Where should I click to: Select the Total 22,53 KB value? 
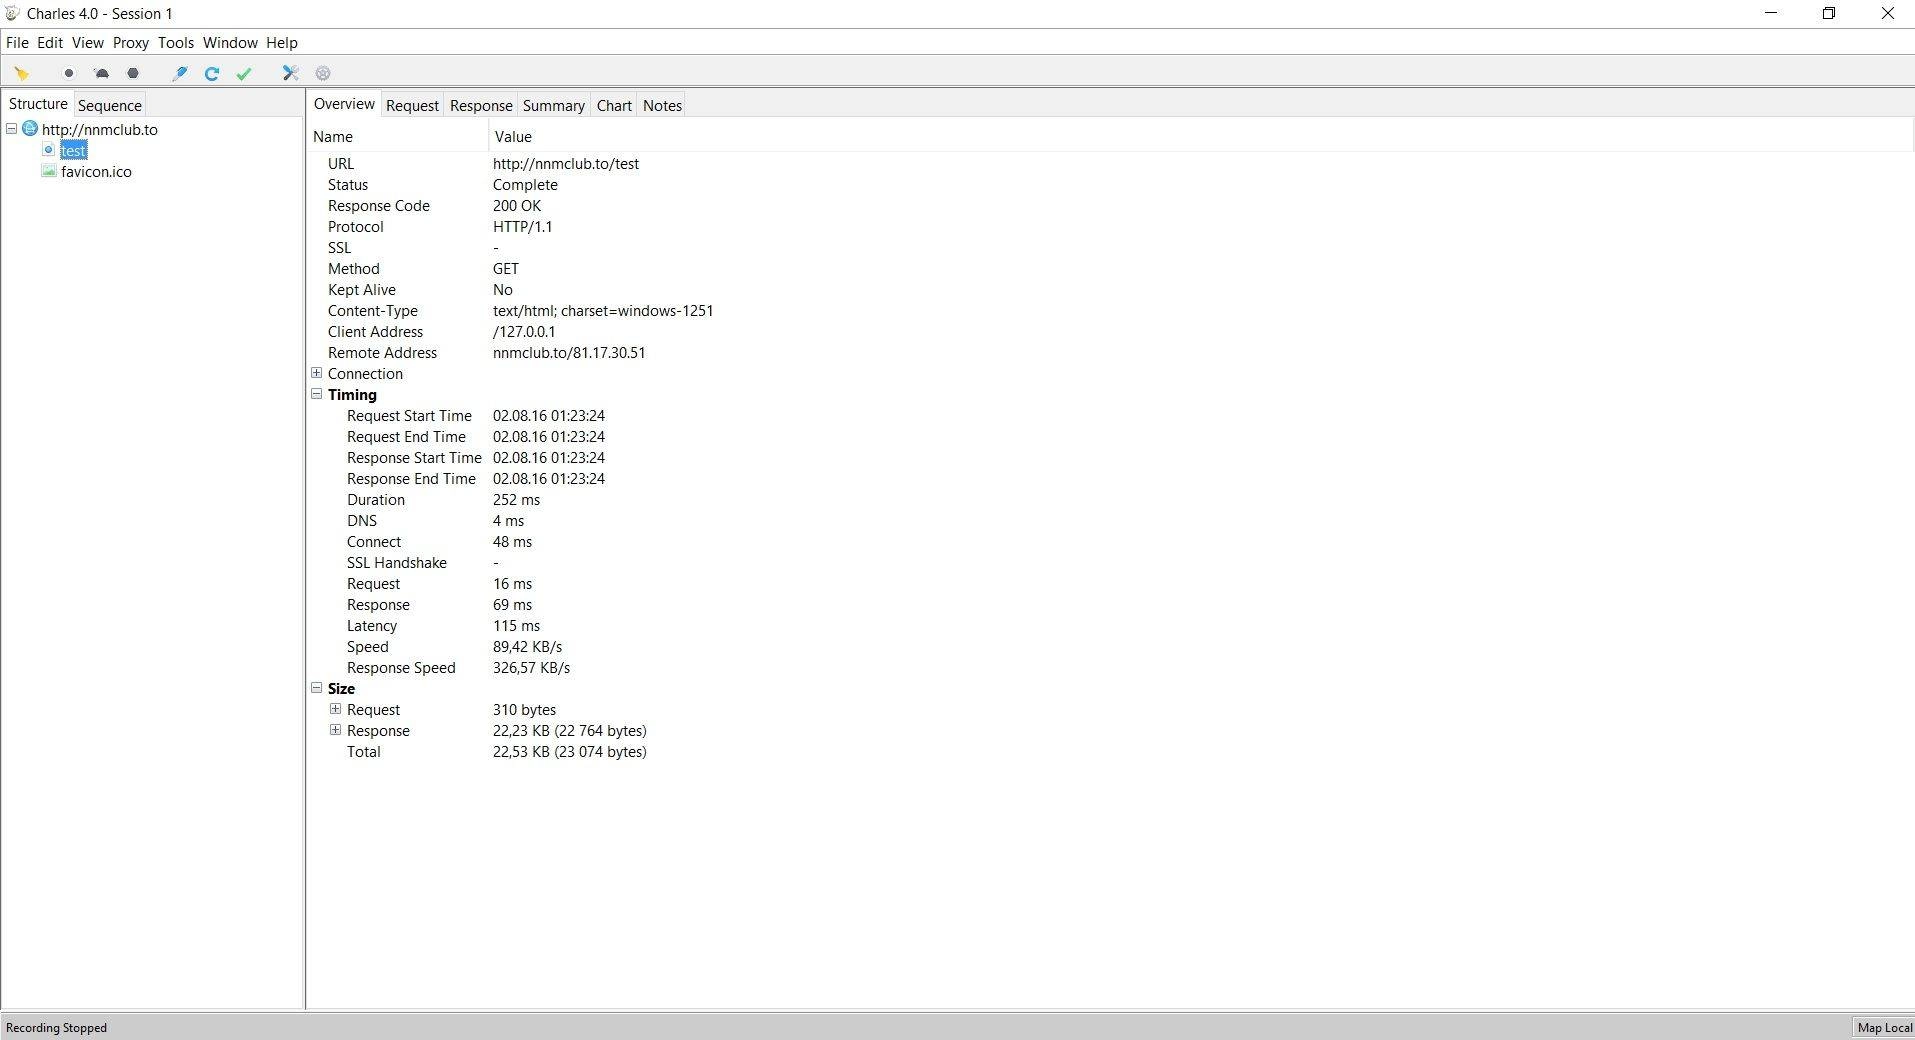point(569,751)
